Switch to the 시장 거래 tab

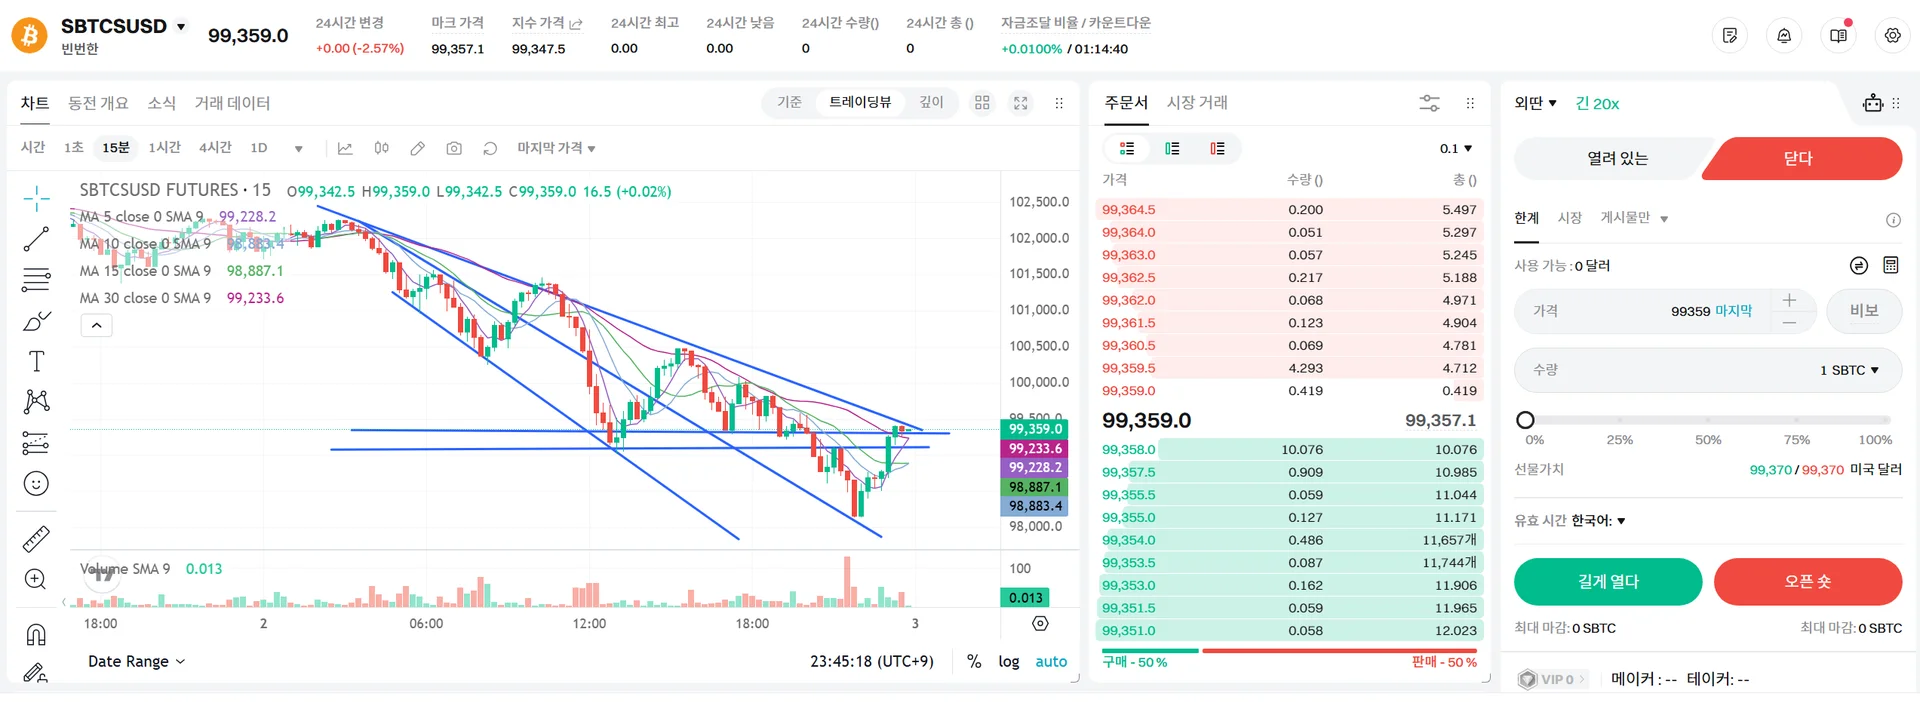point(1197,102)
